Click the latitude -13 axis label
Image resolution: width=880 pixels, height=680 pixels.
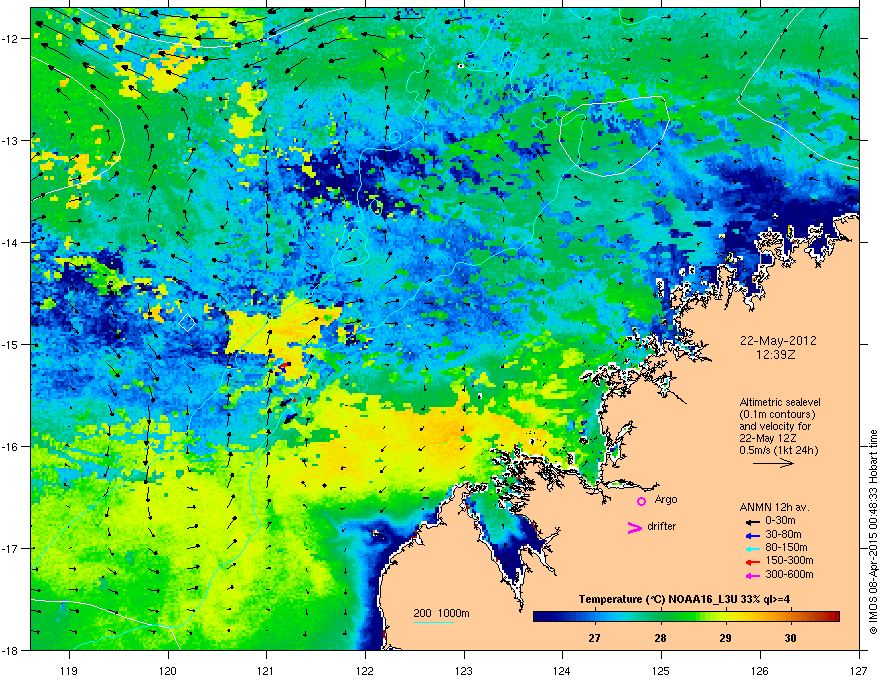(x=11, y=140)
